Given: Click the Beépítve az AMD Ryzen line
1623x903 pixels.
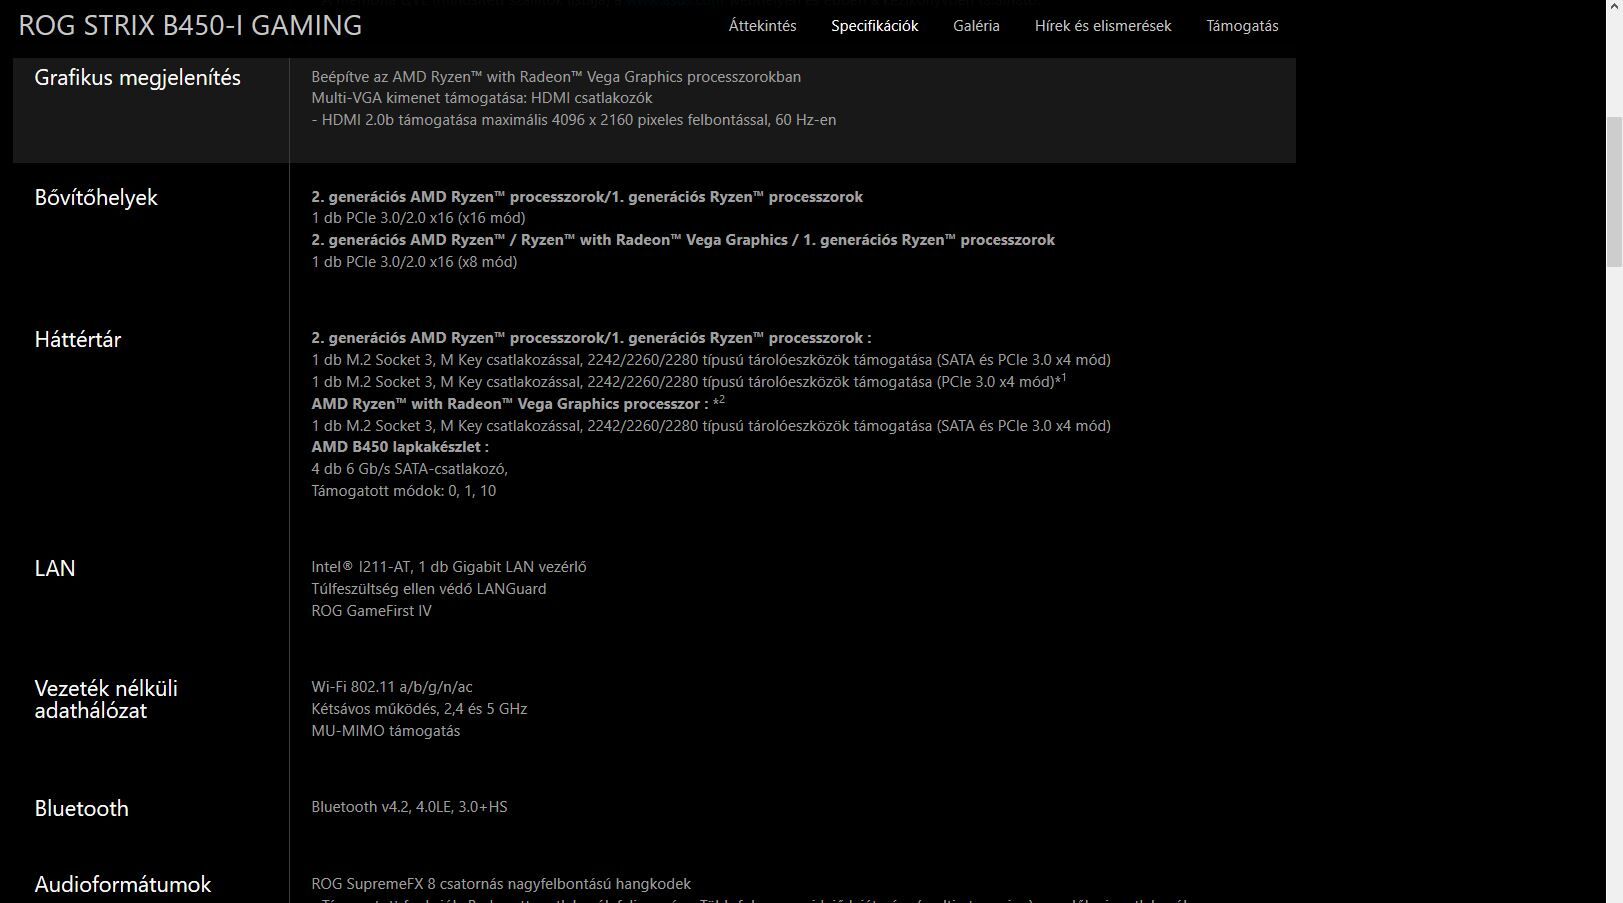Looking at the screenshot, I should [x=556, y=77].
